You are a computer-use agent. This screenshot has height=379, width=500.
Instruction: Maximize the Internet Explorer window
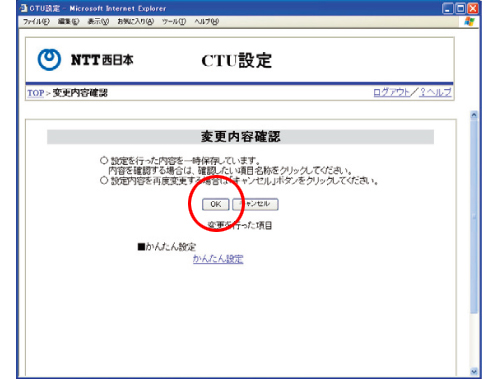coord(460,8)
